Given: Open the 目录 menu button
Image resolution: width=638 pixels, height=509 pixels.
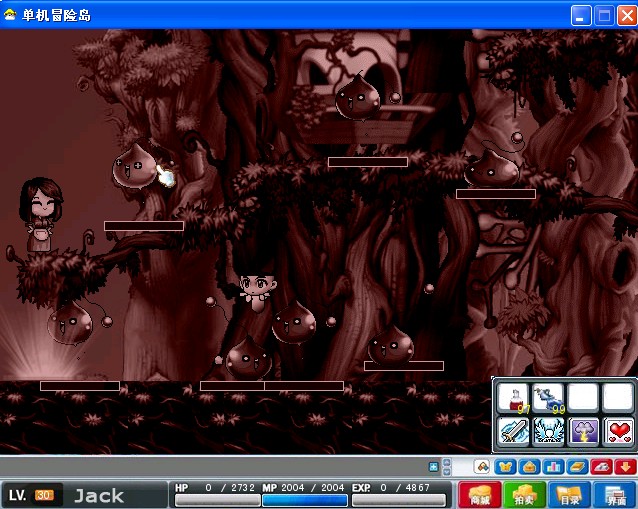Looking at the screenshot, I should click(569, 495).
